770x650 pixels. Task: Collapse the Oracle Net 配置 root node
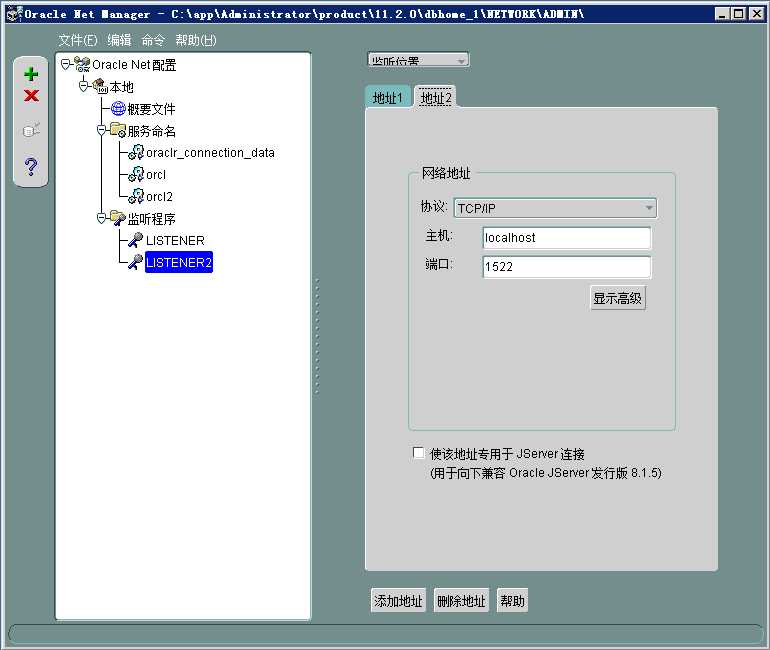[x=65, y=64]
